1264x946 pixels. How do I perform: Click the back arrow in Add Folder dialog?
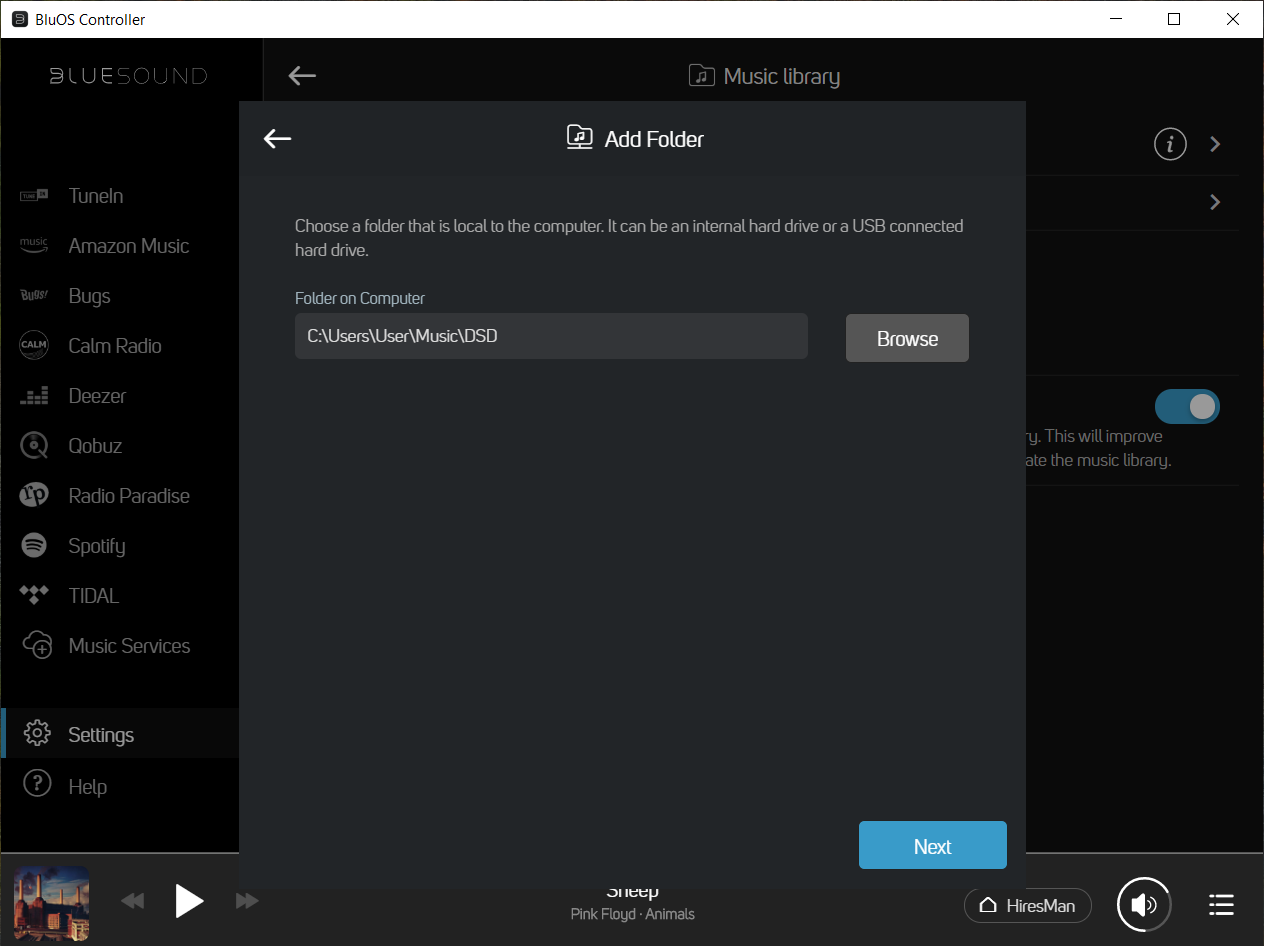(277, 139)
